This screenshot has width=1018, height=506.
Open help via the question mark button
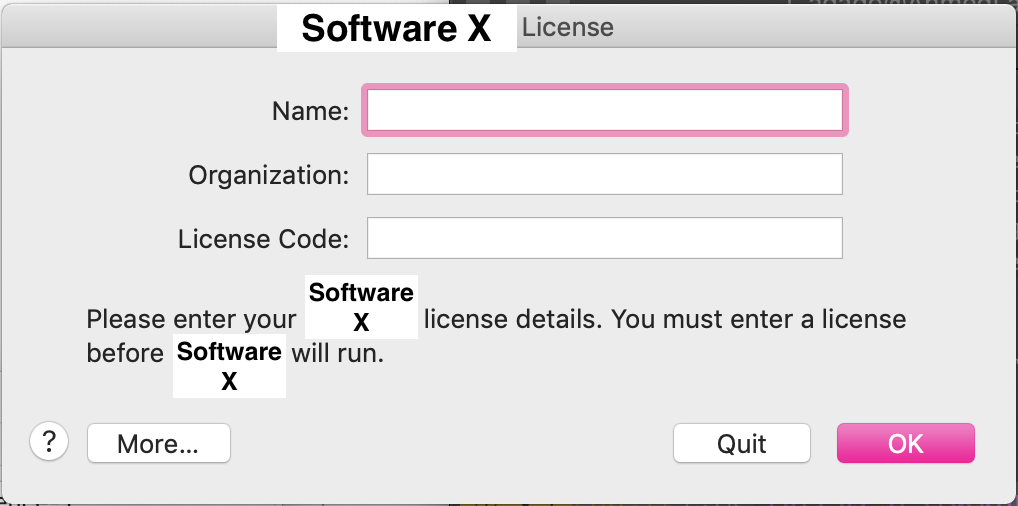click(x=49, y=442)
